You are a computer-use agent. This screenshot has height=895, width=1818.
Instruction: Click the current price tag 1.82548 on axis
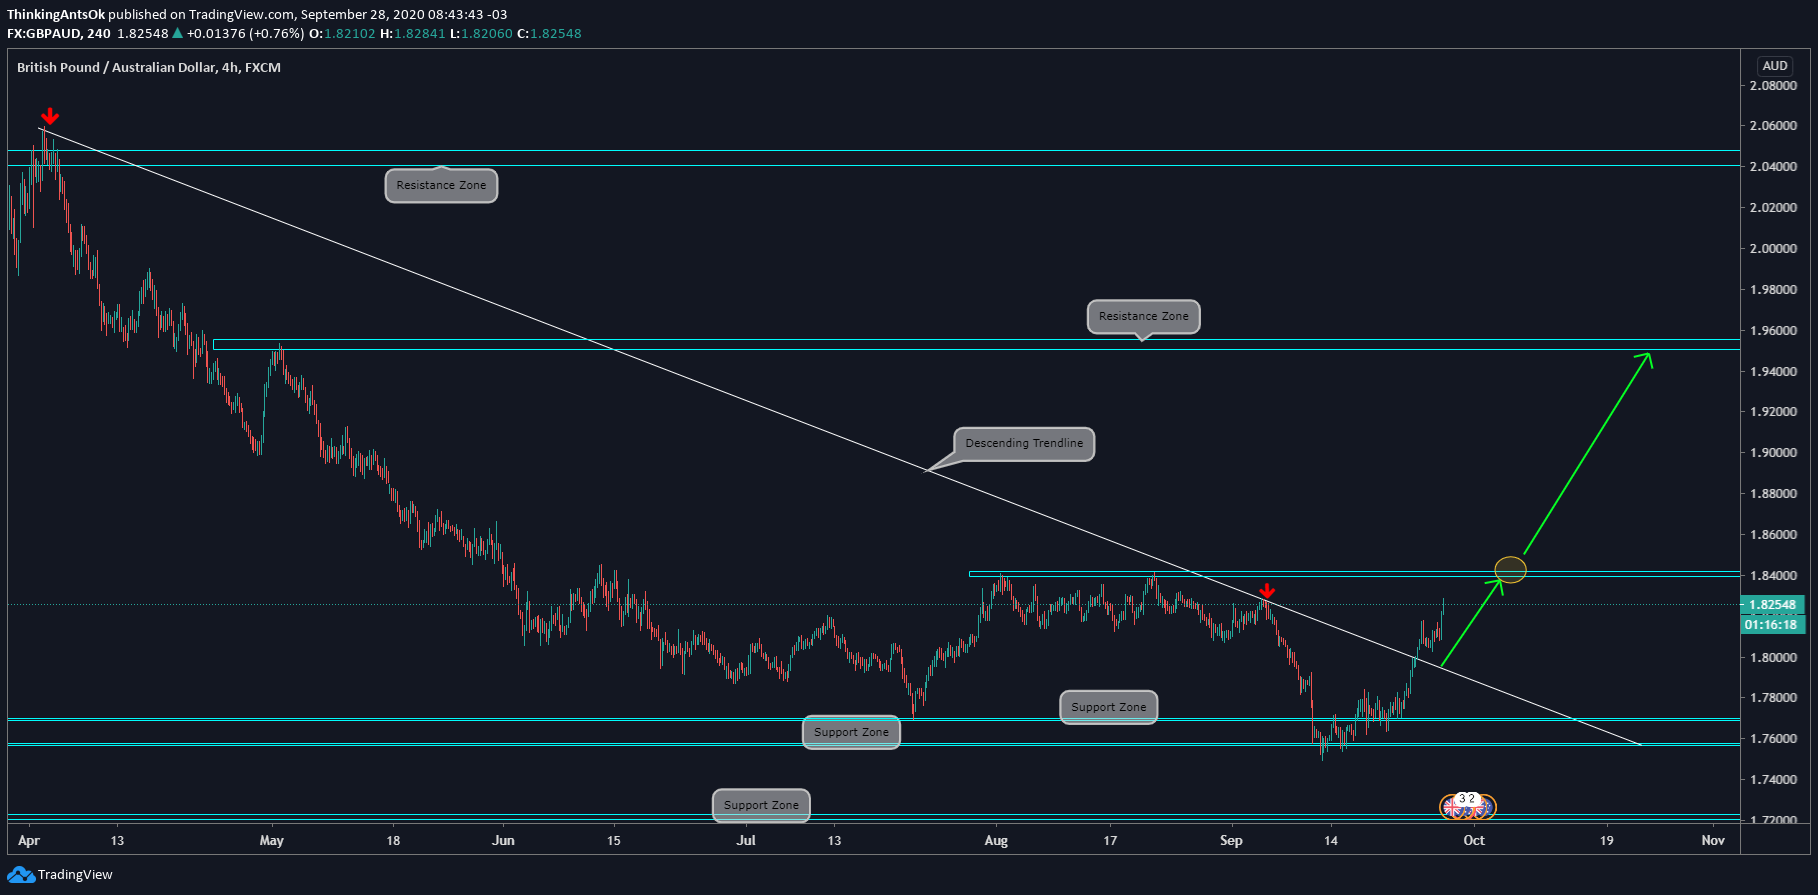[1774, 605]
